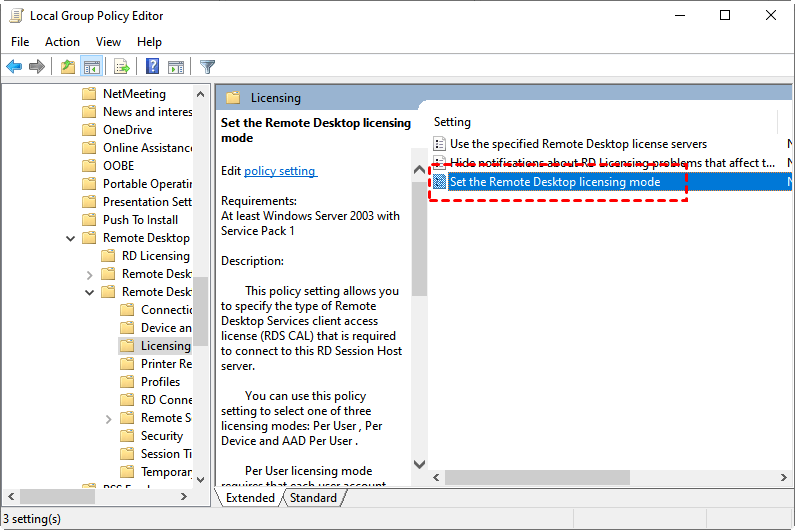Click Push To Install folder icon
The width and height of the screenshot is (795, 530).
(89, 220)
